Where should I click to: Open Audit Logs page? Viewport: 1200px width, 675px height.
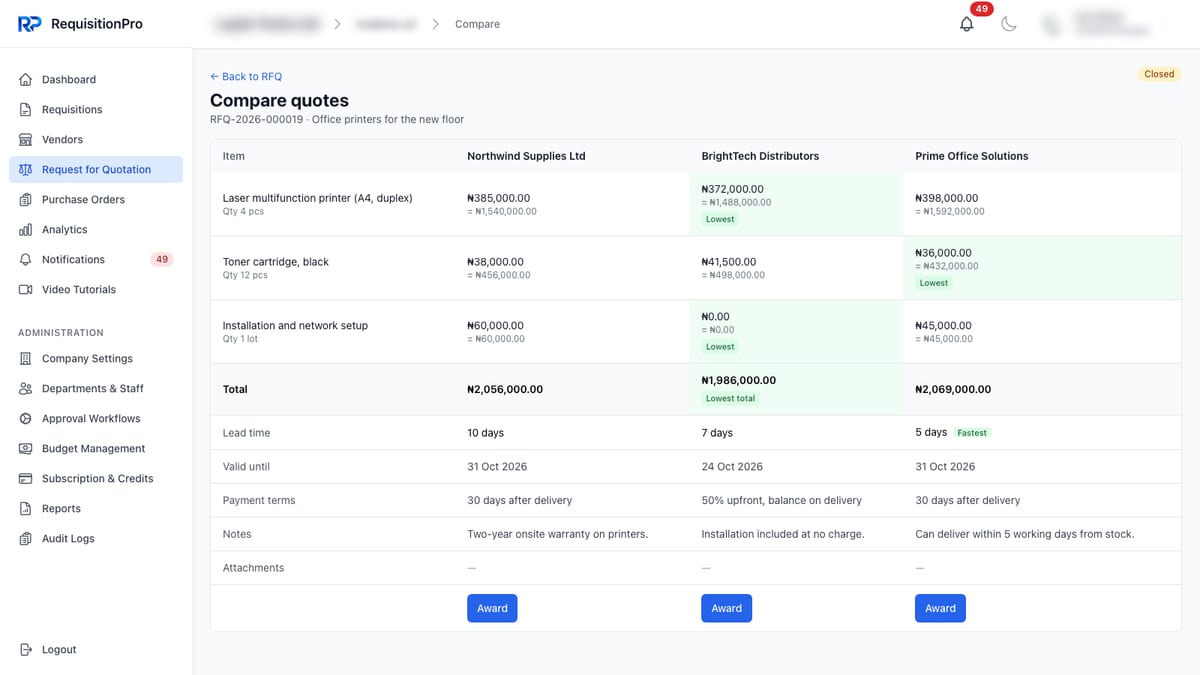[96, 538]
